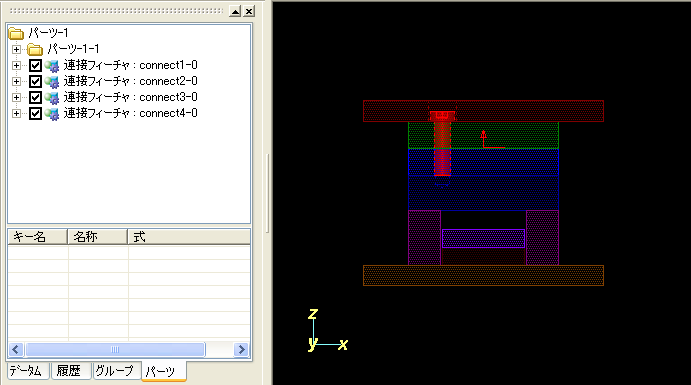Click the connect1-0 feature gear icon
Viewport: 691px width, 385px height.
[x=52, y=66]
